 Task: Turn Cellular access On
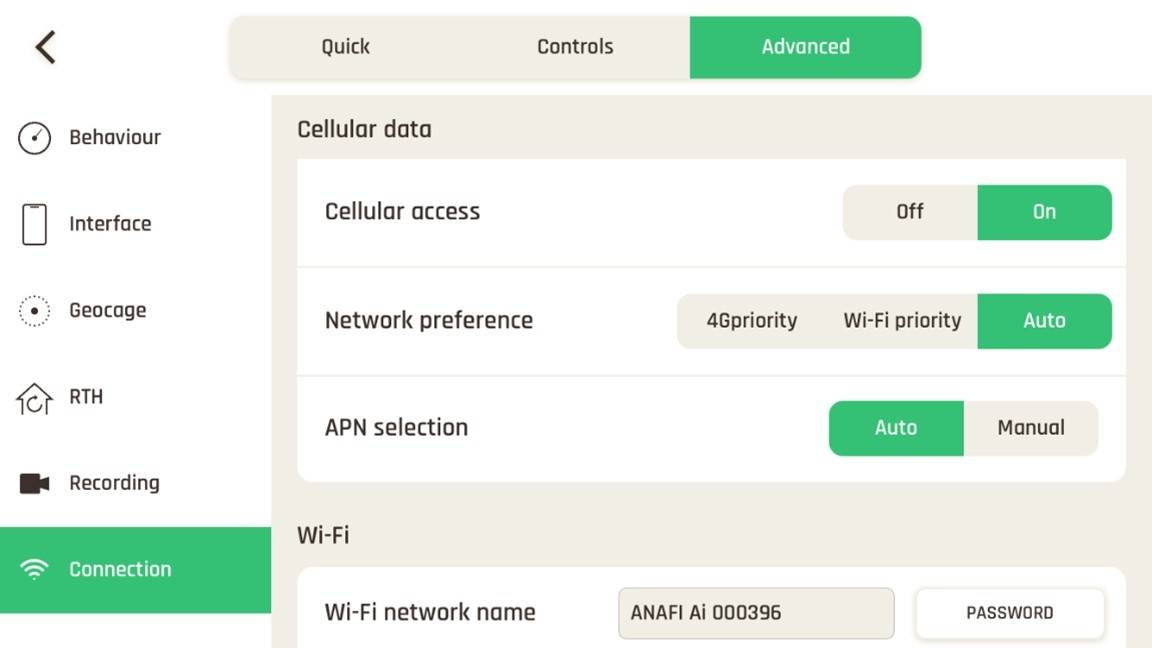(1044, 212)
